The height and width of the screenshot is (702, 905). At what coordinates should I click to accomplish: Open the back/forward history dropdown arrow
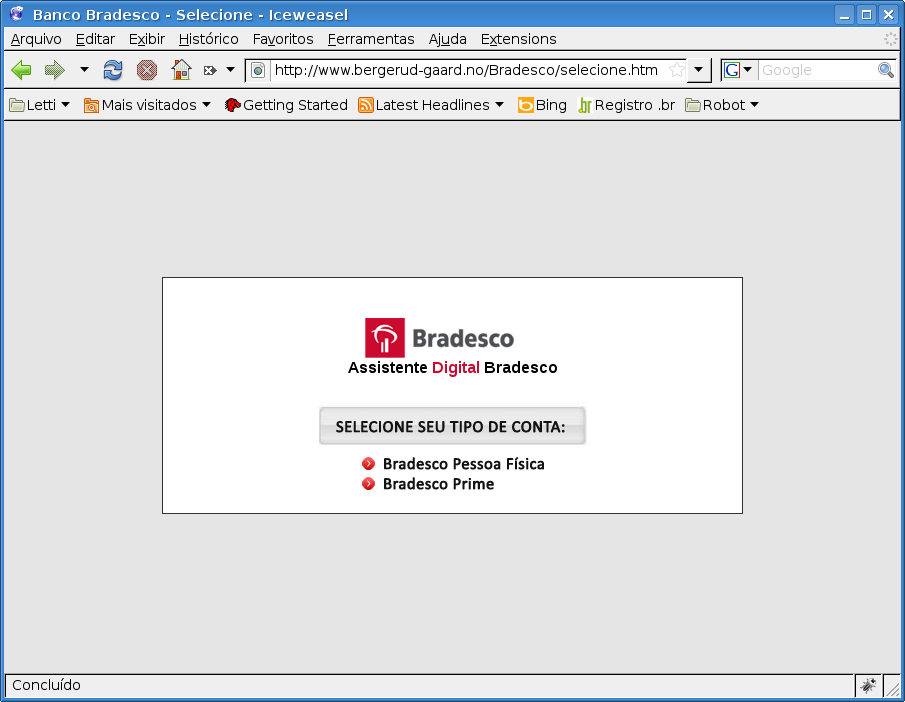pyautogui.click(x=84, y=70)
